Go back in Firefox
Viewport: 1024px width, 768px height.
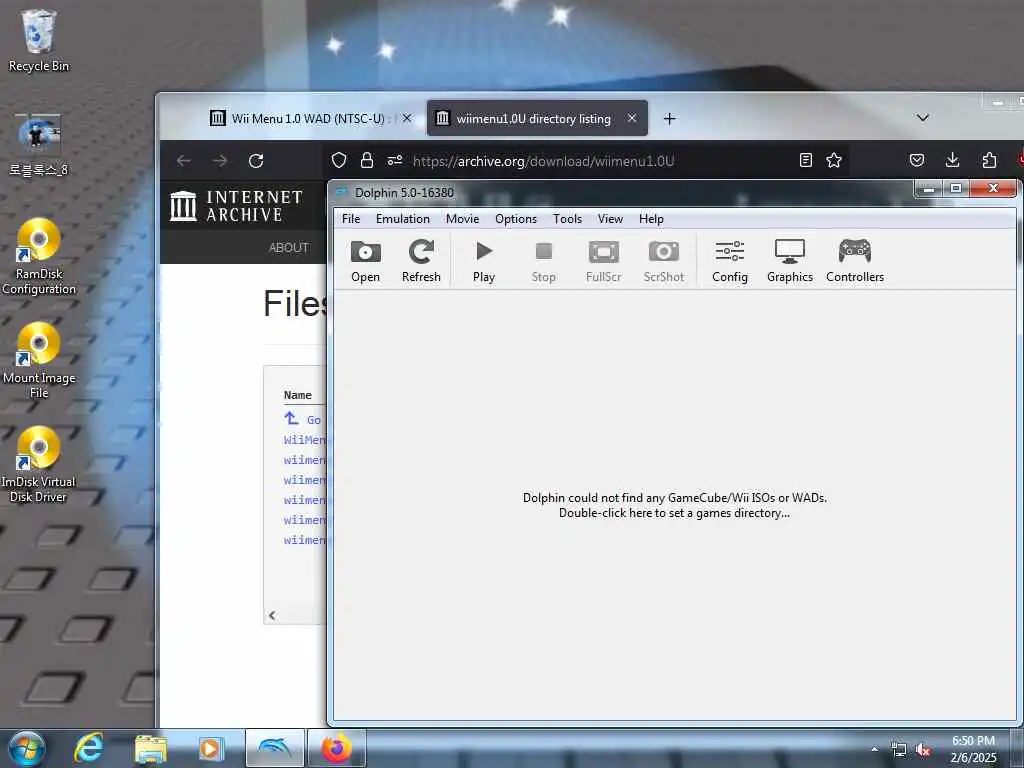(184, 161)
